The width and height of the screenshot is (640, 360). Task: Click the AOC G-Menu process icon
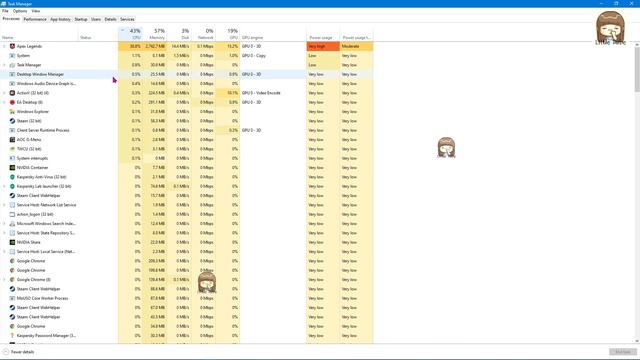coord(12,140)
